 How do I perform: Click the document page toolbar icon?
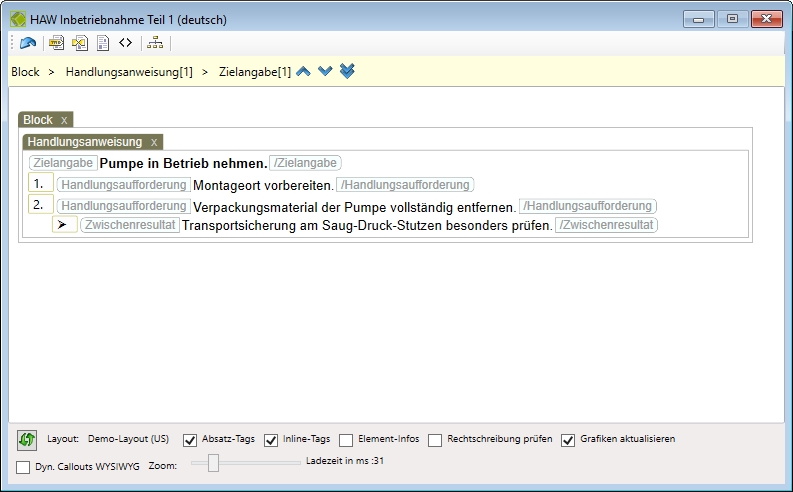coord(102,43)
